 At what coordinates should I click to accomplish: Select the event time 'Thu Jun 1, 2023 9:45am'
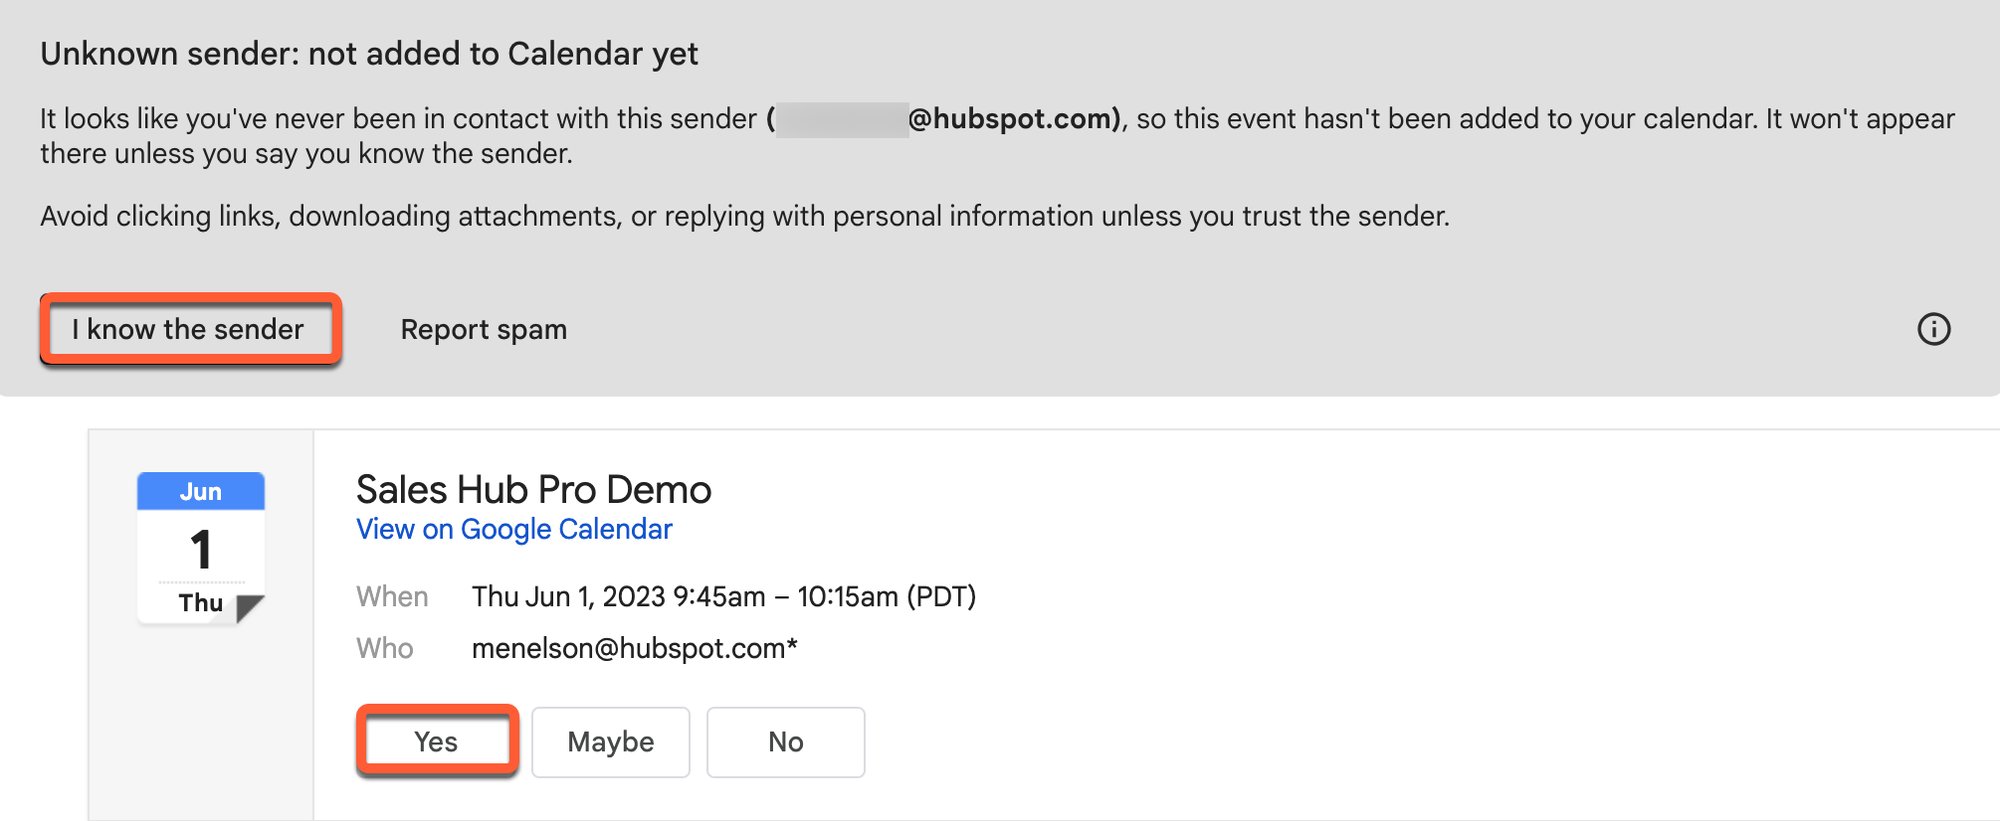click(618, 596)
